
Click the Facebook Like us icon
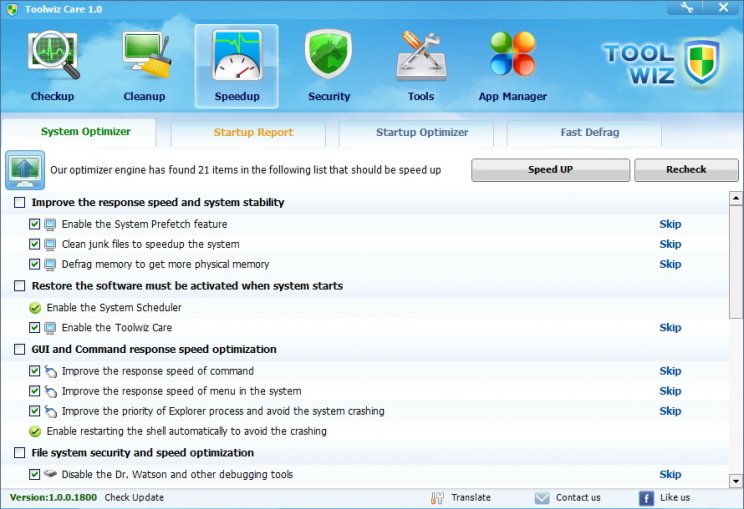click(x=646, y=498)
